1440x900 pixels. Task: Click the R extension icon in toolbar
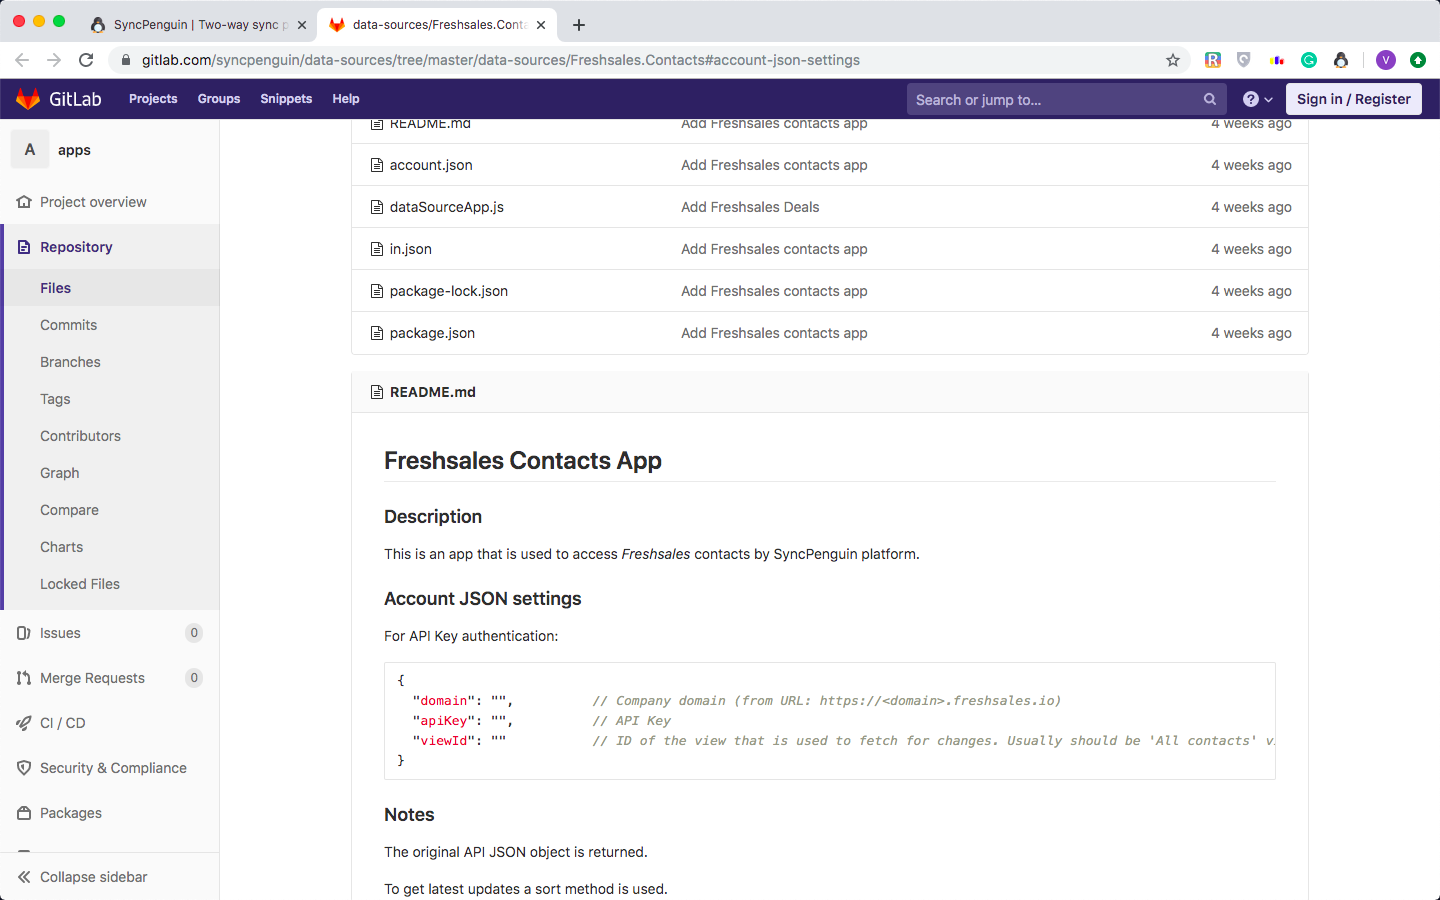point(1212,60)
